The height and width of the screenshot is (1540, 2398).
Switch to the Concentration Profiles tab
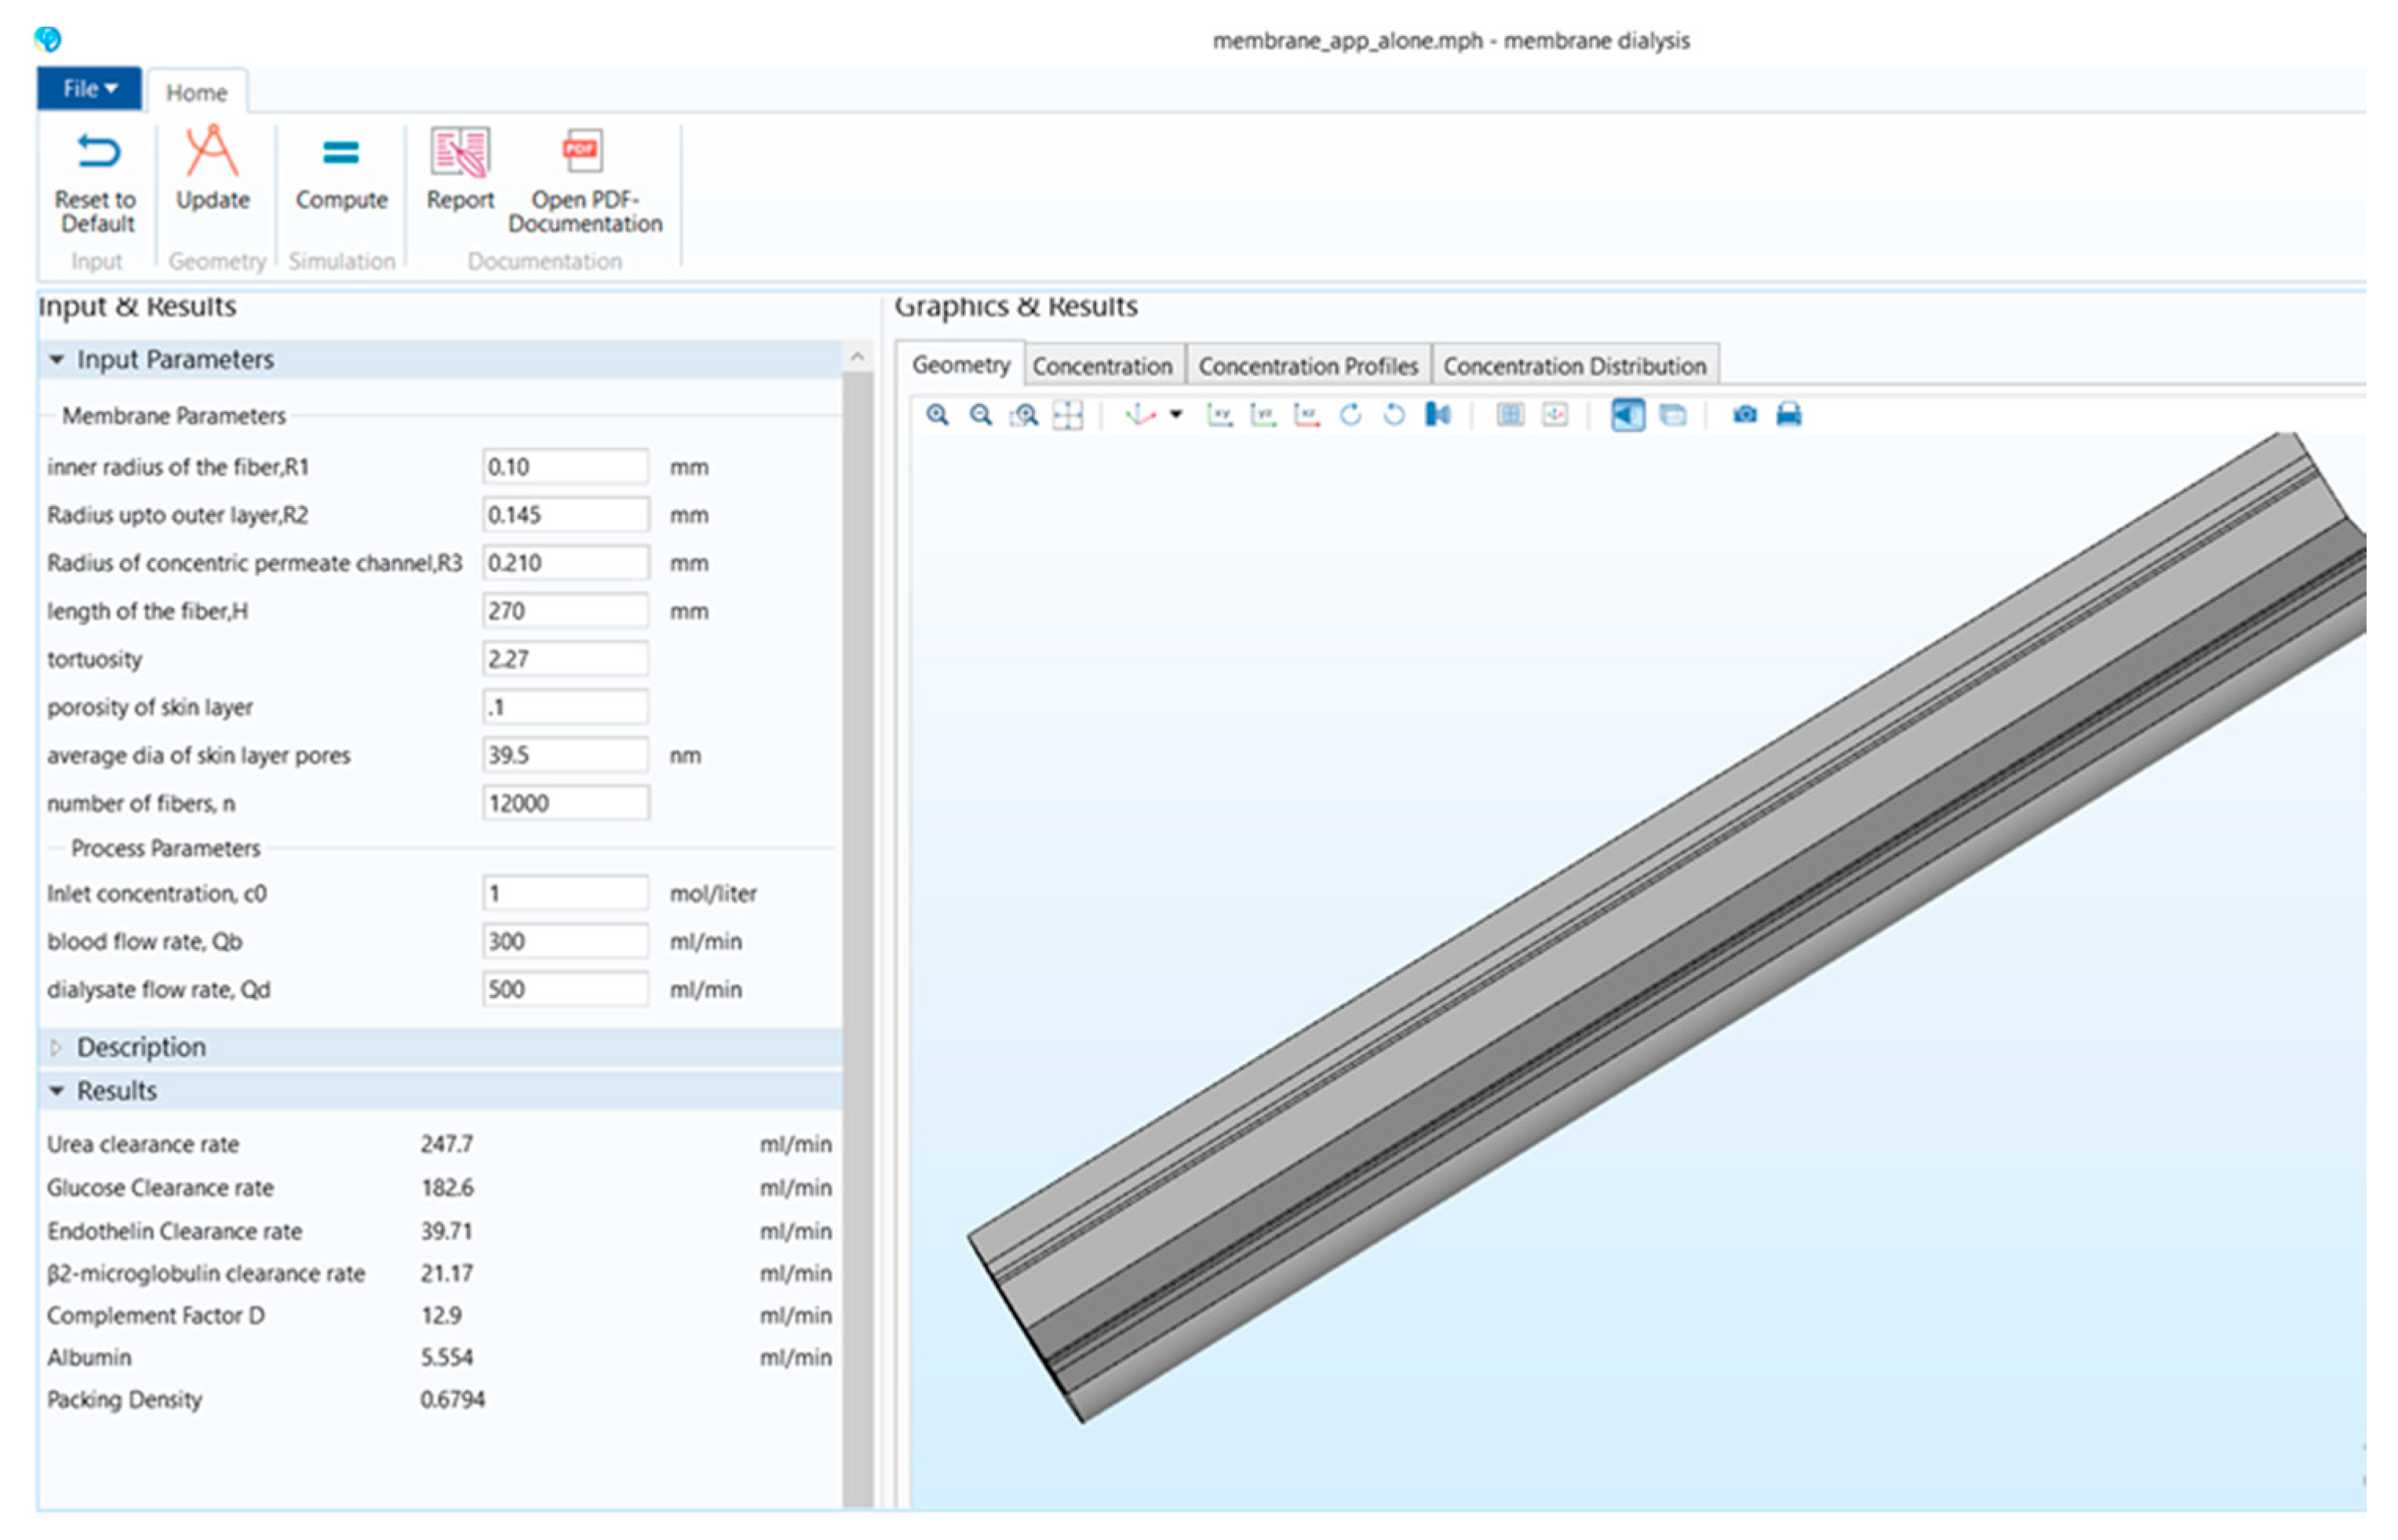[x=1307, y=366]
